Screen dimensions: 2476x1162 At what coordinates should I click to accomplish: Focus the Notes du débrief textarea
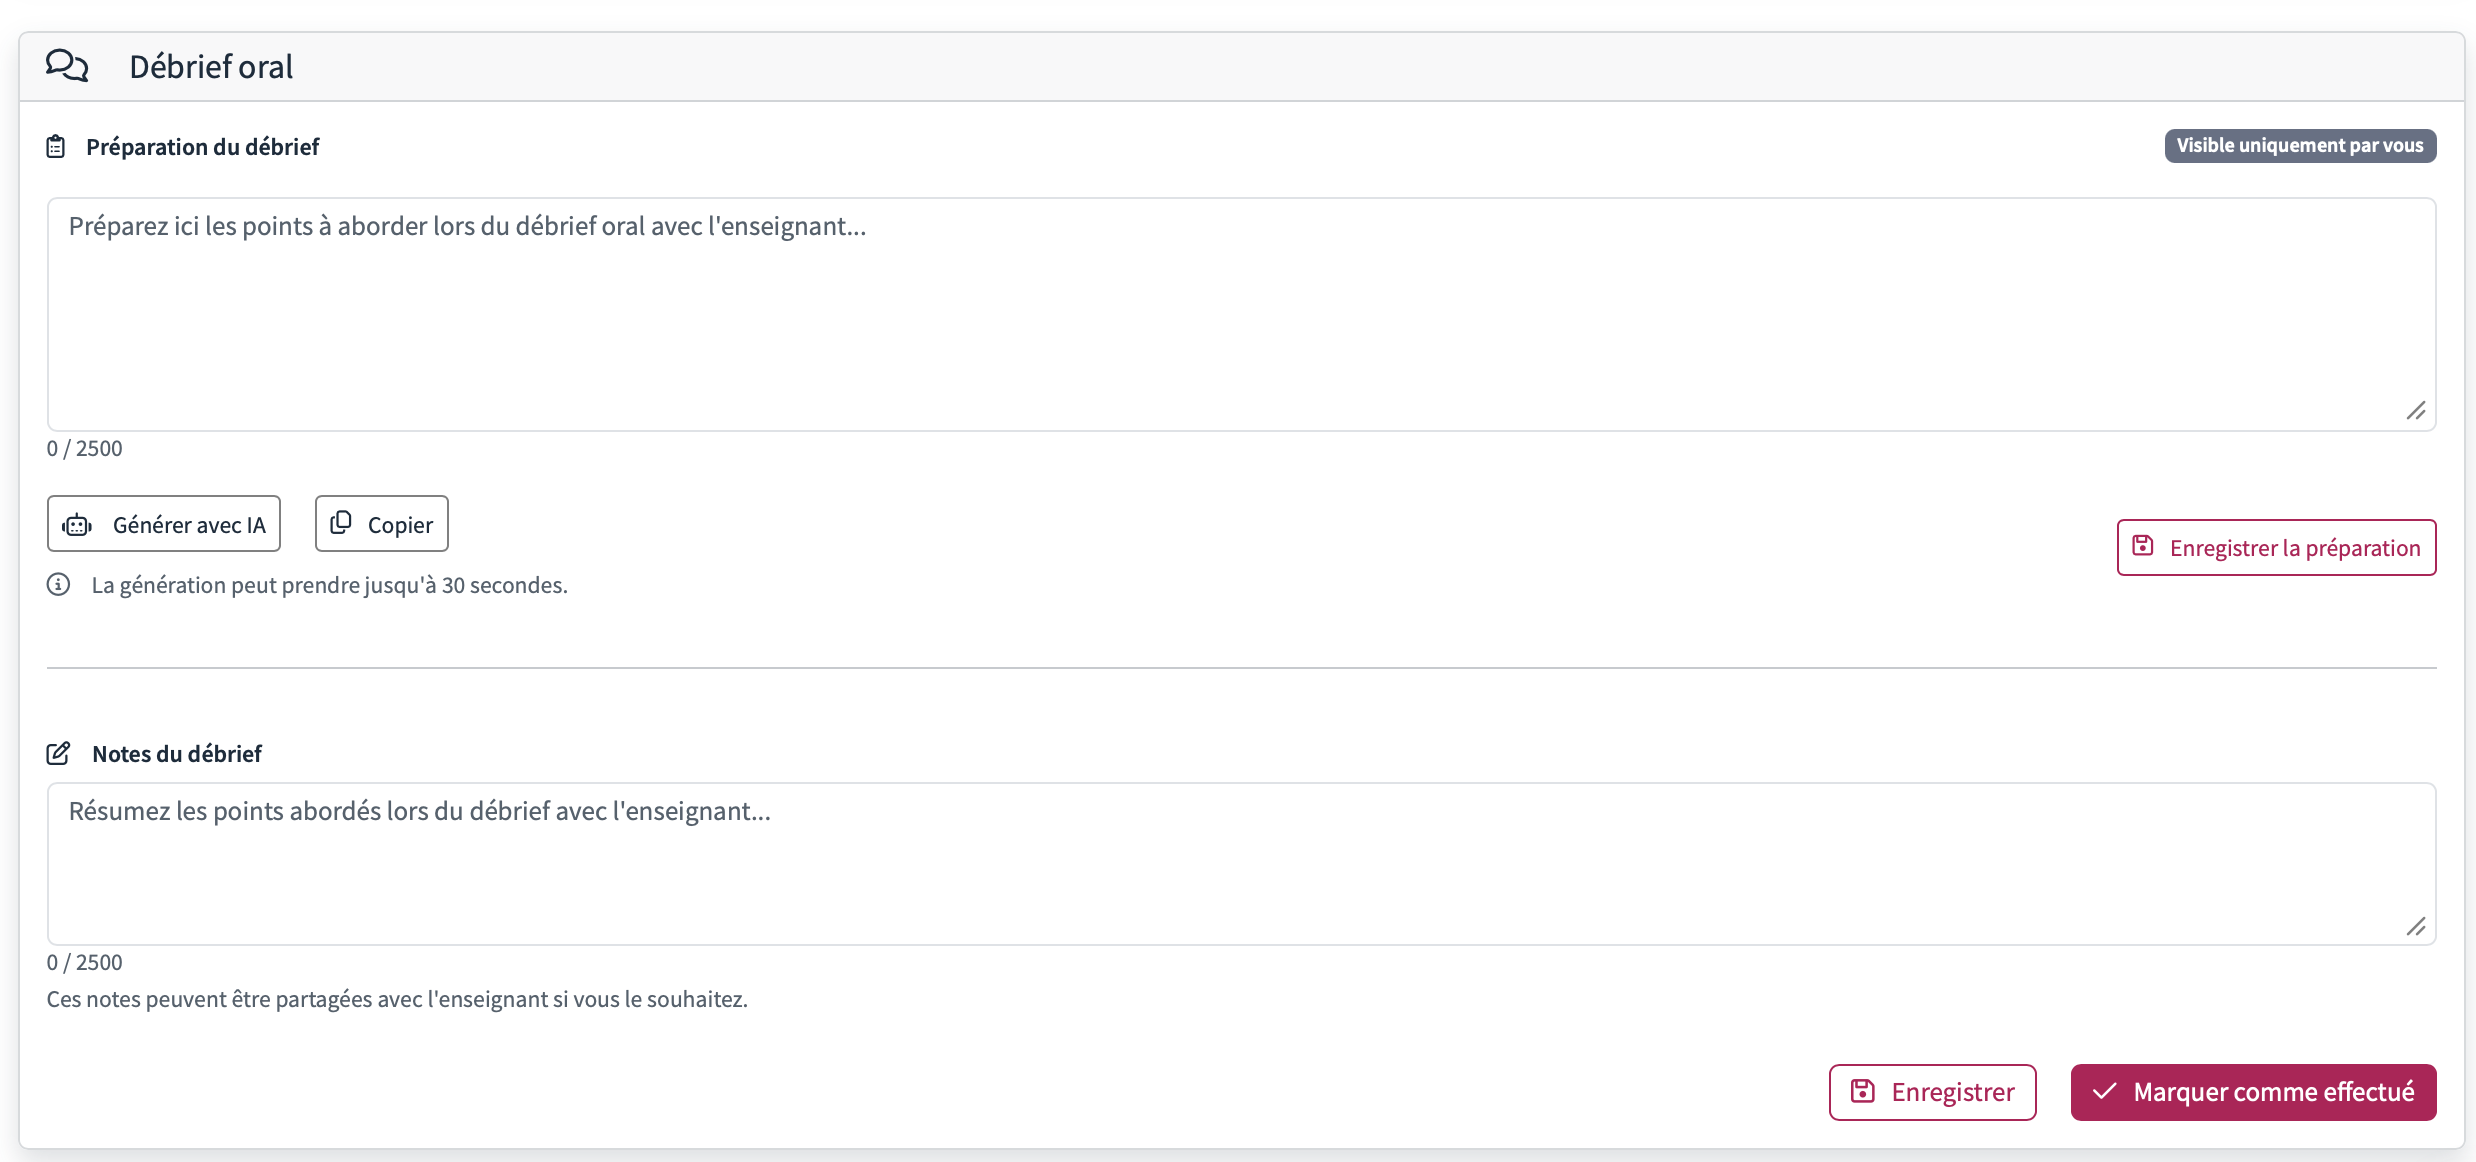[x=1242, y=864]
